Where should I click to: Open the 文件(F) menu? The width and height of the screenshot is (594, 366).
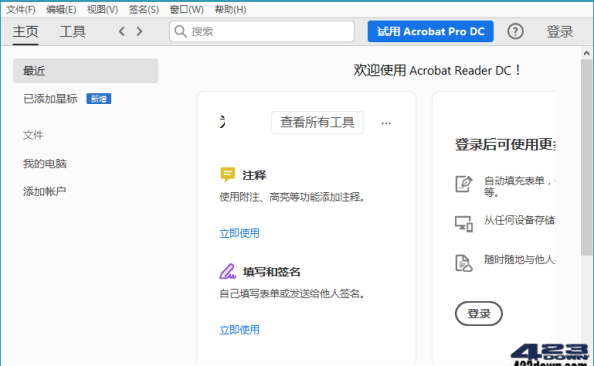21,9
